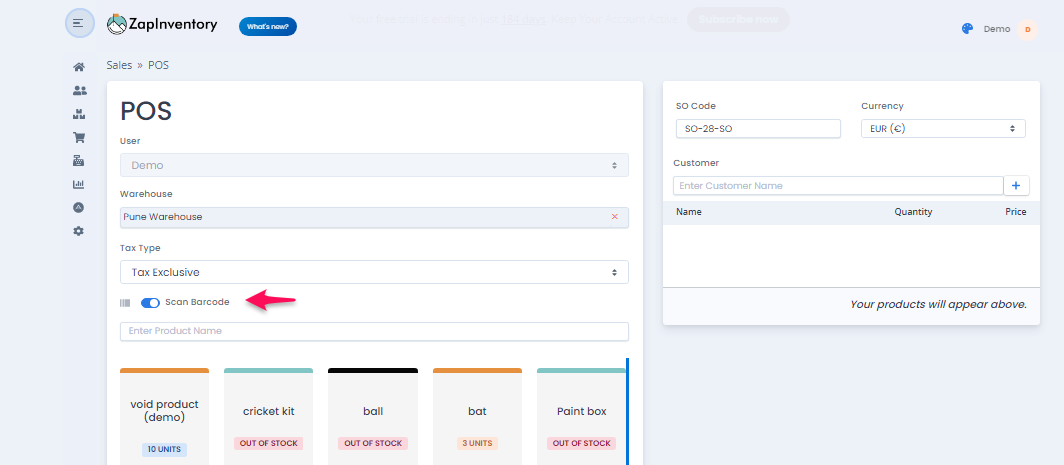
Task: Focus the Enter Customer Name field
Action: coord(838,185)
